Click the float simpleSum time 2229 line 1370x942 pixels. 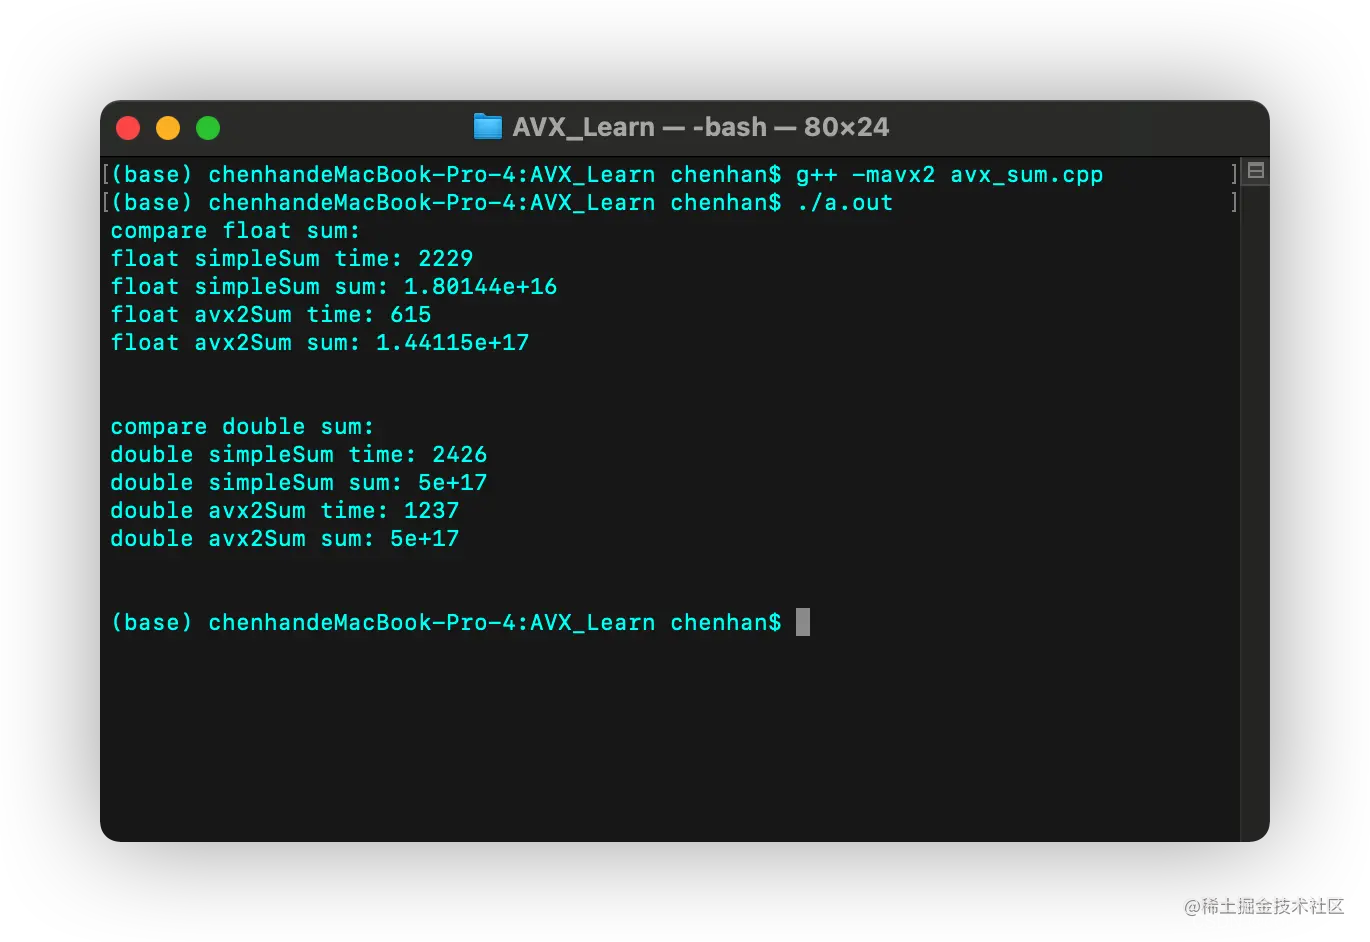tap(292, 259)
